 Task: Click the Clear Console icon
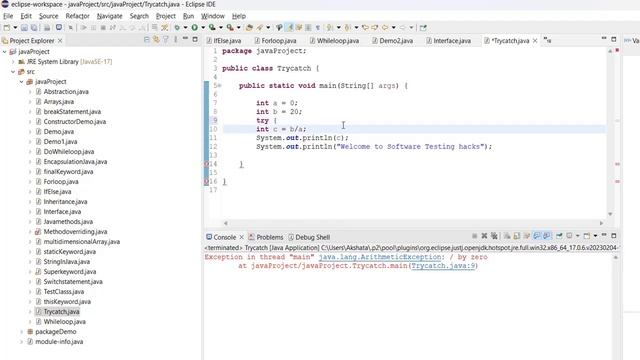(x=507, y=236)
